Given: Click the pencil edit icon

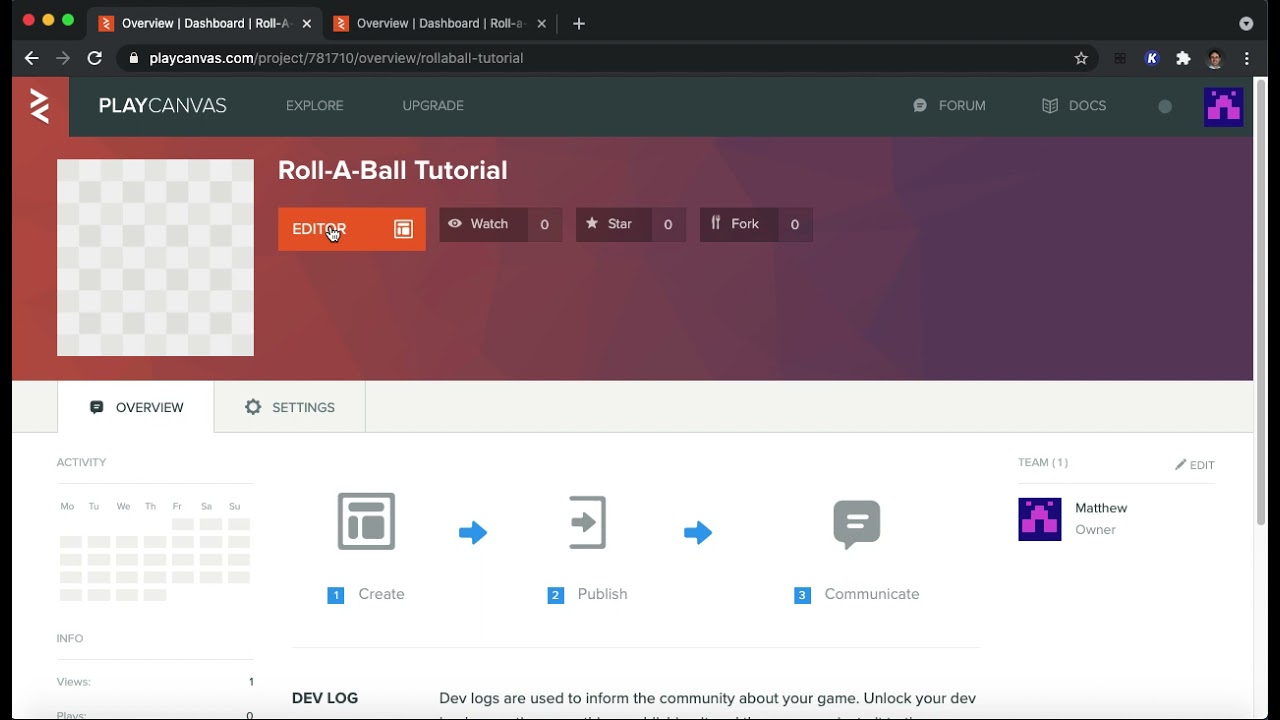Looking at the screenshot, I should pyautogui.click(x=1181, y=465).
